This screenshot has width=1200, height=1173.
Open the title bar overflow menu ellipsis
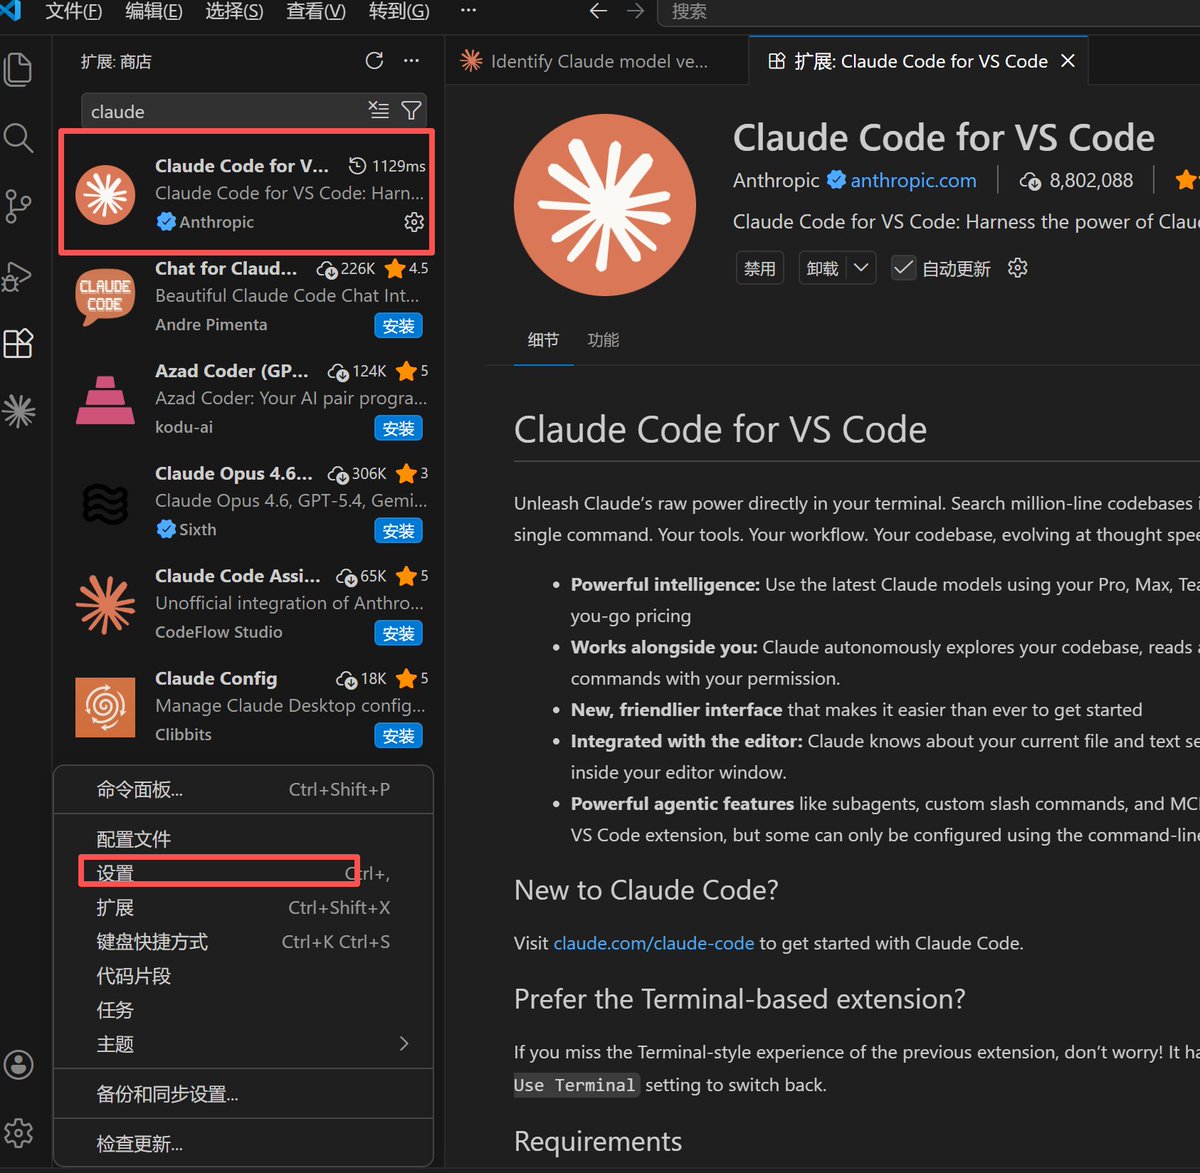pos(468,11)
